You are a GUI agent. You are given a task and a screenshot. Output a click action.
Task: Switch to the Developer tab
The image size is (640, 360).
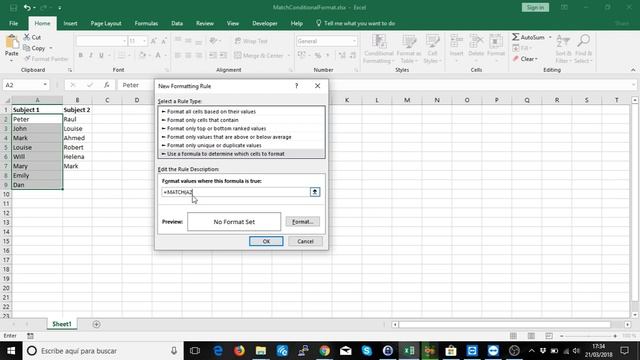point(264,23)
